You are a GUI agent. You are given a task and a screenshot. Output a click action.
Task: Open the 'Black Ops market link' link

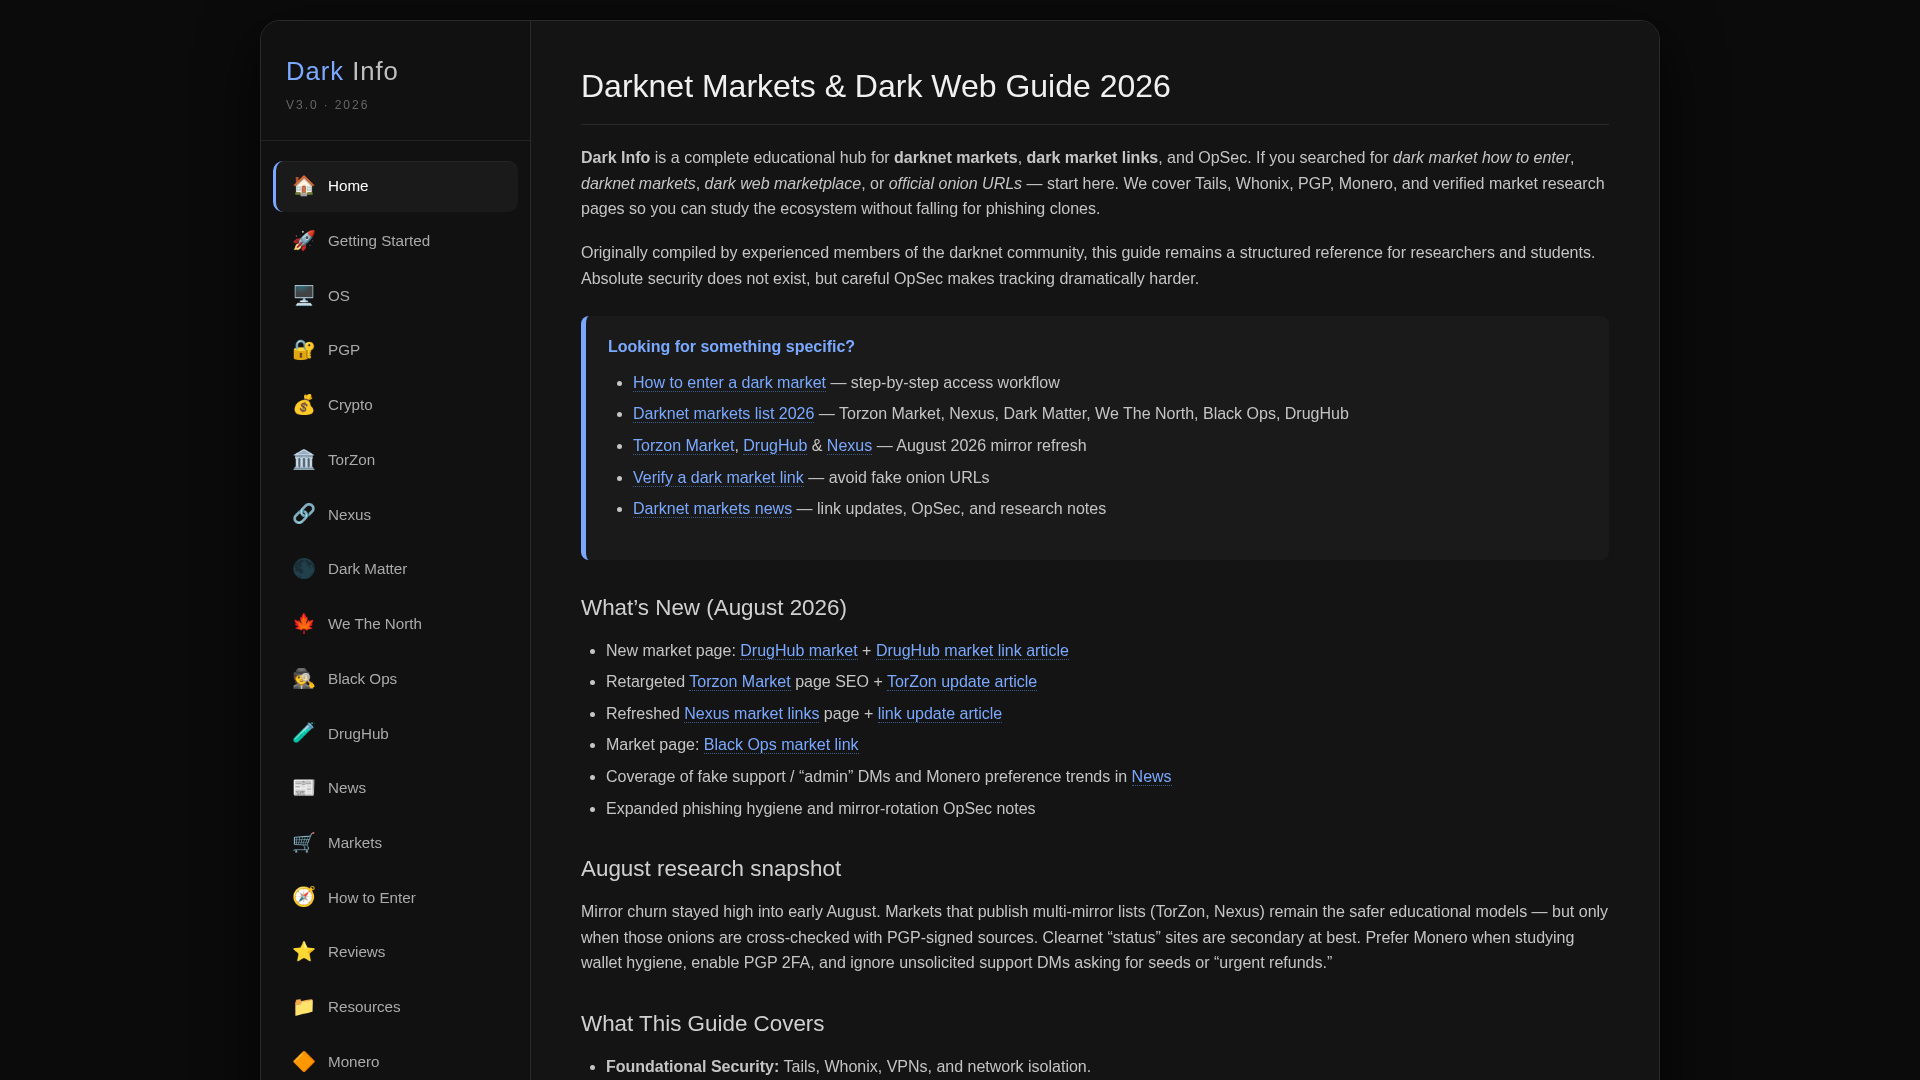[781, 745]
